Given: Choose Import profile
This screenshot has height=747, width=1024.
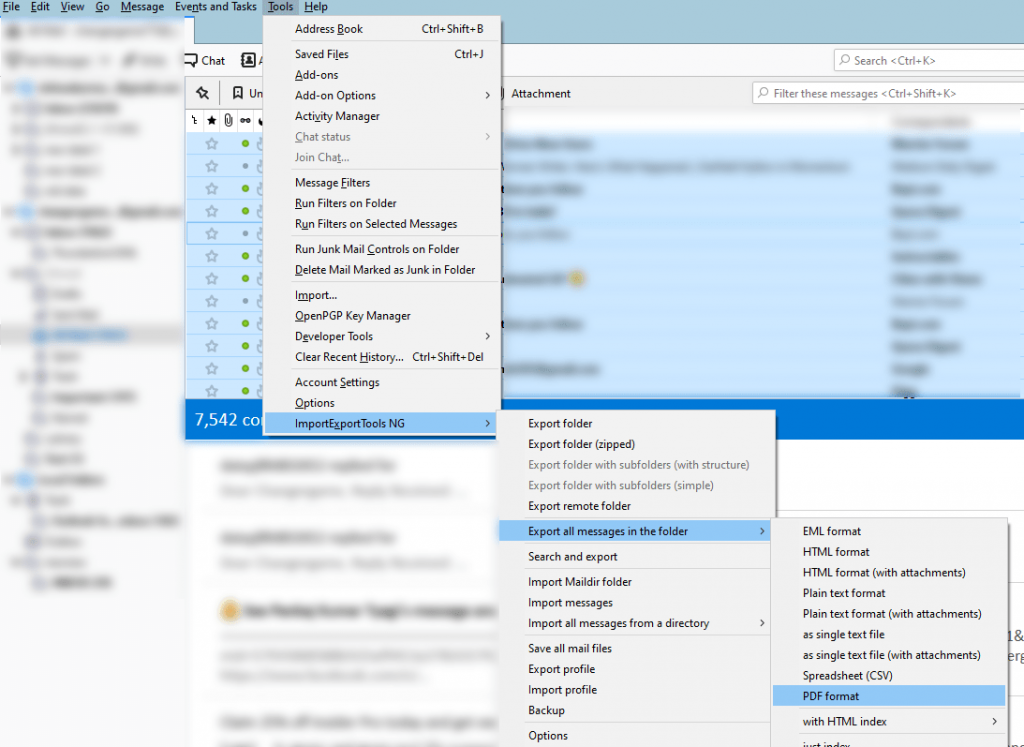Looking at the screenshot, I should coord(635,690).
